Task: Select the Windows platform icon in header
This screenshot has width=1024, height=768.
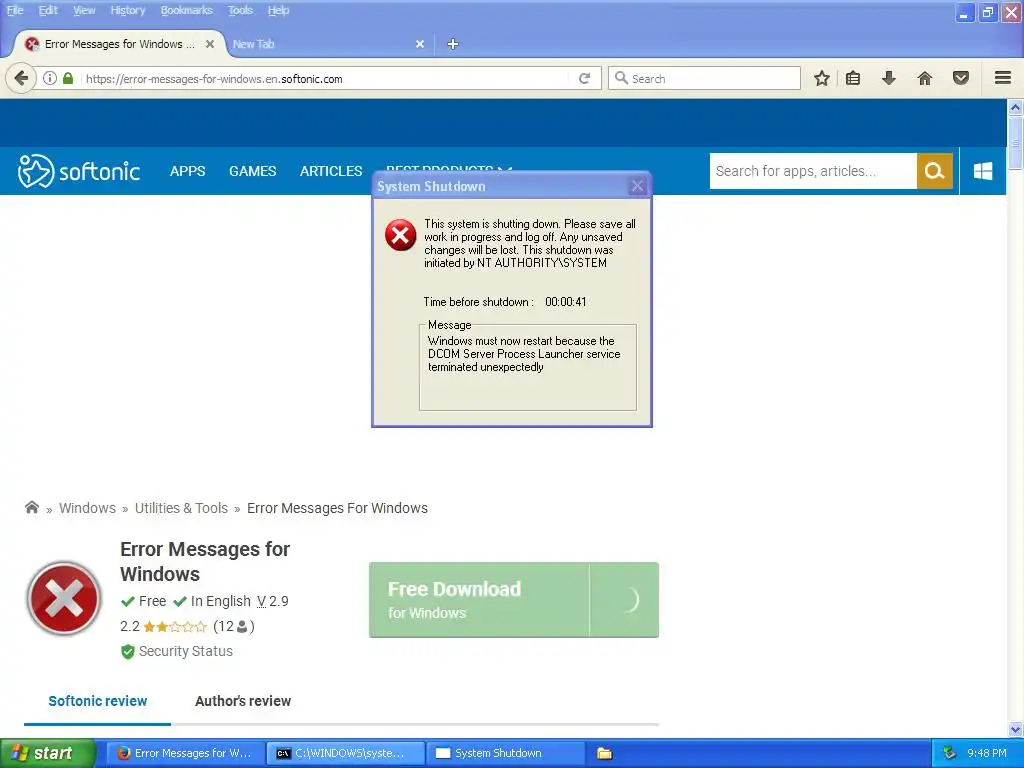Action: click(x=983, y=171)
